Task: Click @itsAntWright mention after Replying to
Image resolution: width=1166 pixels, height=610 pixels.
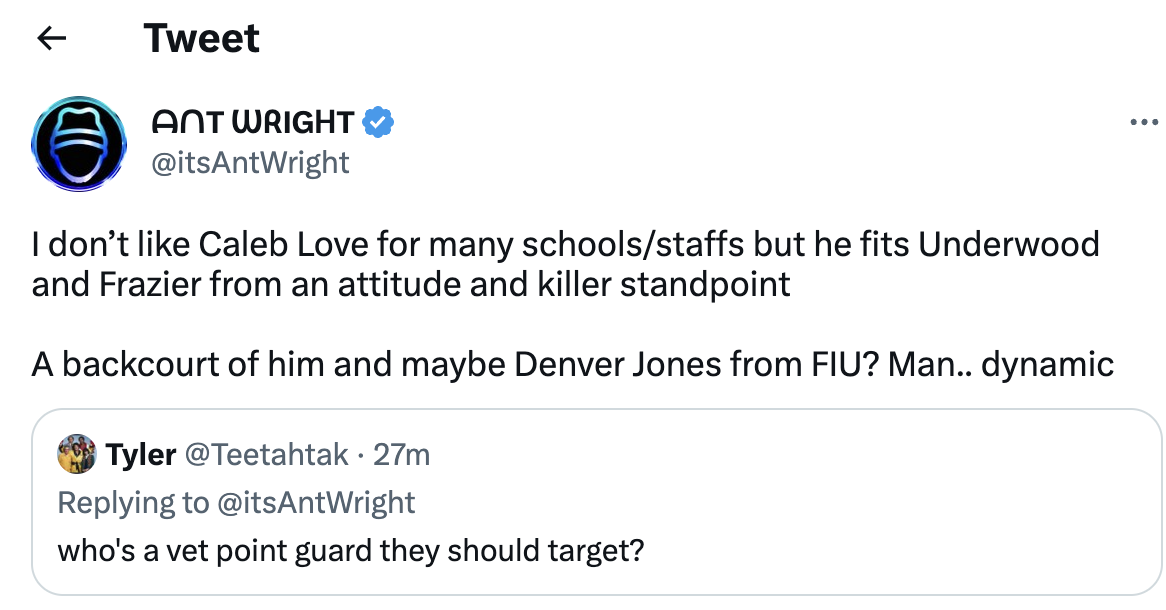Action: [316, 502]
